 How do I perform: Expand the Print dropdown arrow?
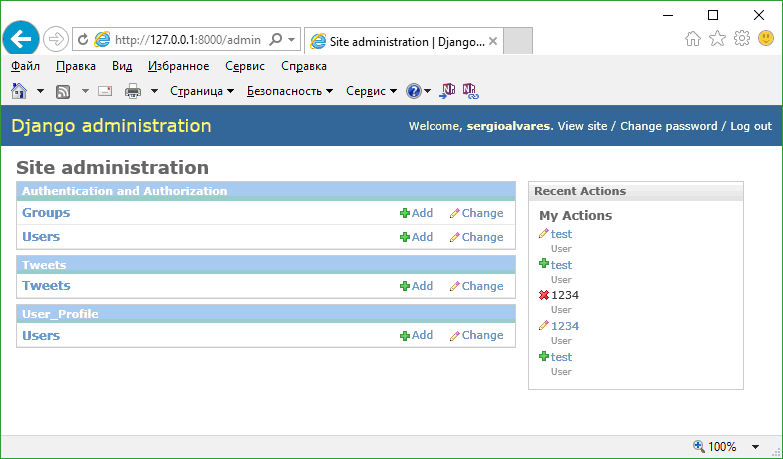(154, 91)
